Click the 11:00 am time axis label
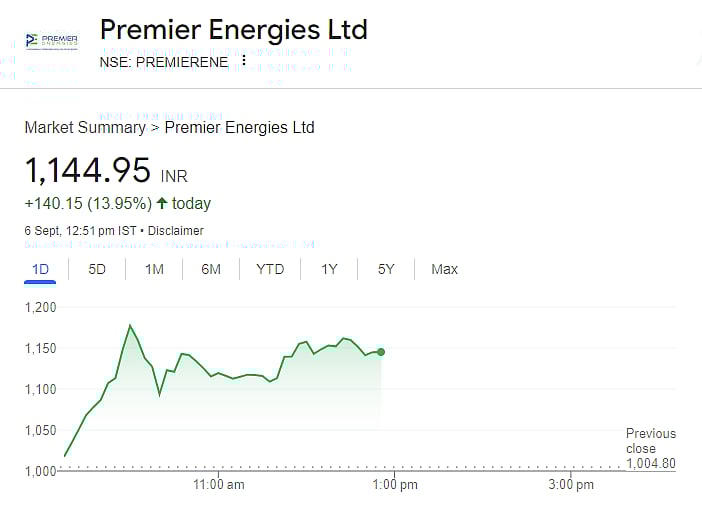702x509 pixels. click(220, 485)
